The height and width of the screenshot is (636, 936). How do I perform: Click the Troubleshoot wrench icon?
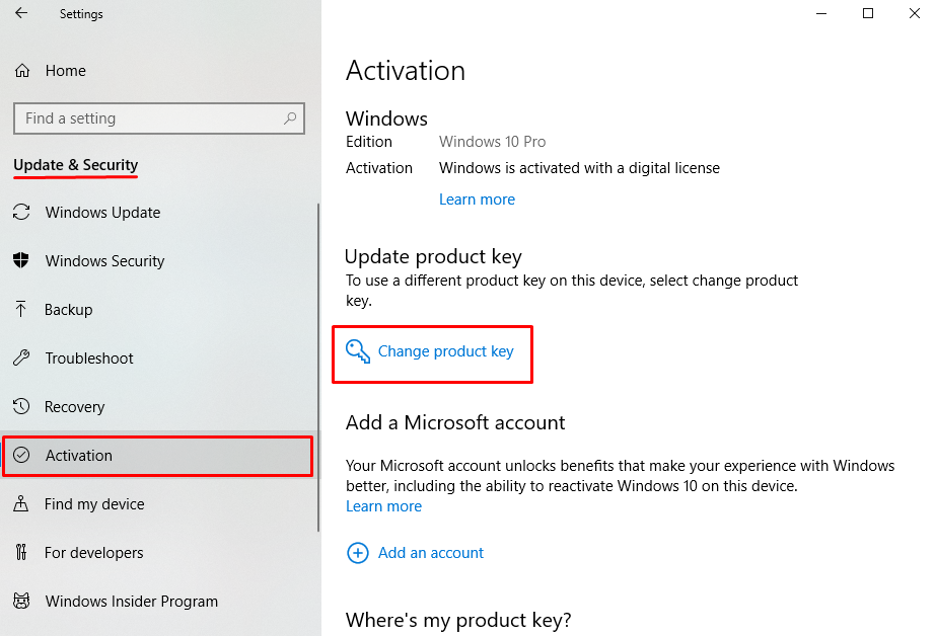[21, 358]
